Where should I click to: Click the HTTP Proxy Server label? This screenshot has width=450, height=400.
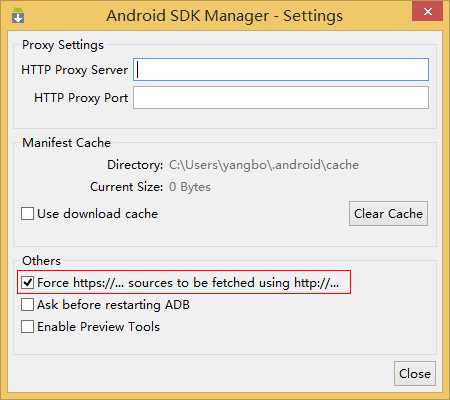74,70
